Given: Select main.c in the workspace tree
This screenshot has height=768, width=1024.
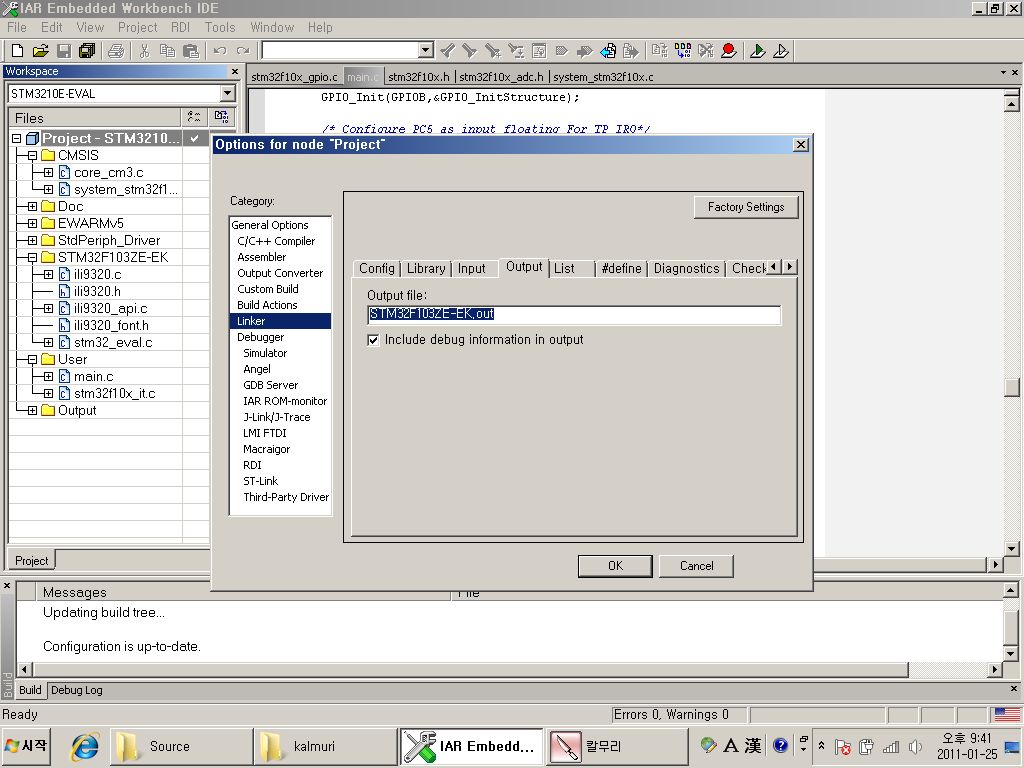Looking at the screenshot, I should [93, 377].
